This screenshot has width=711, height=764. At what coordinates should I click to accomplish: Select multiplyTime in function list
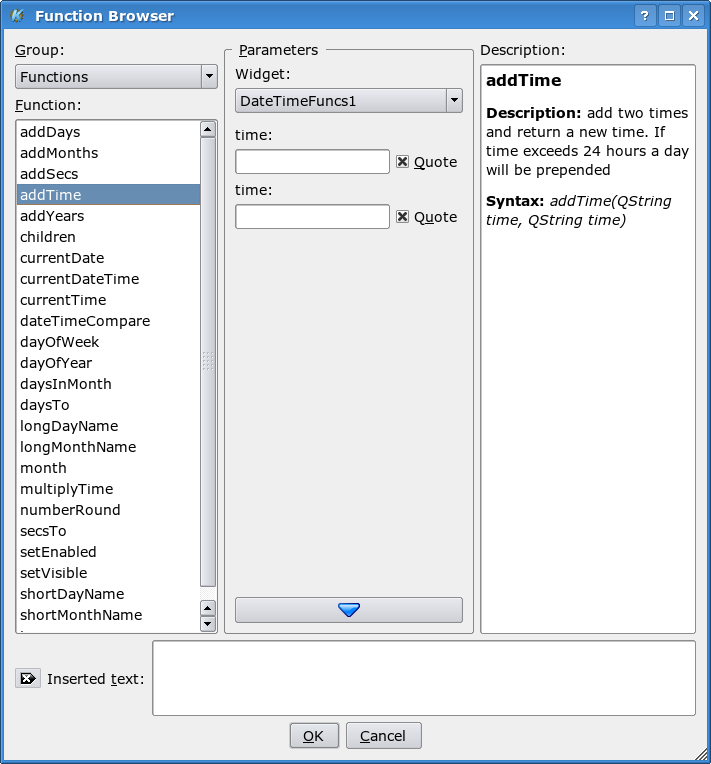click(x=108, y=488)
